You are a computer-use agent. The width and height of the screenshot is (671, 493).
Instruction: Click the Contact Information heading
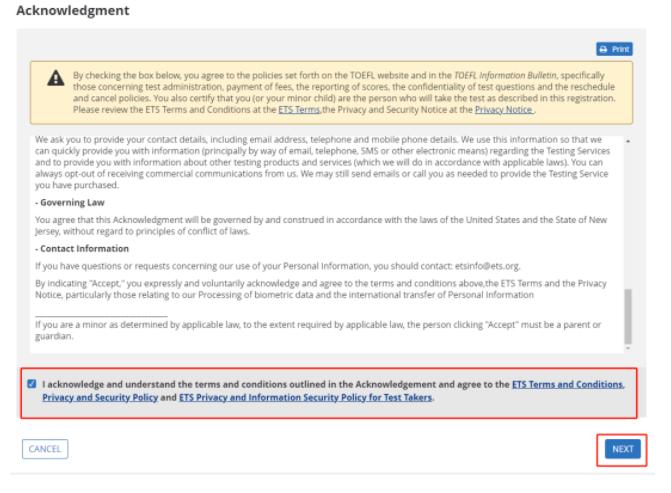[82, 249]
